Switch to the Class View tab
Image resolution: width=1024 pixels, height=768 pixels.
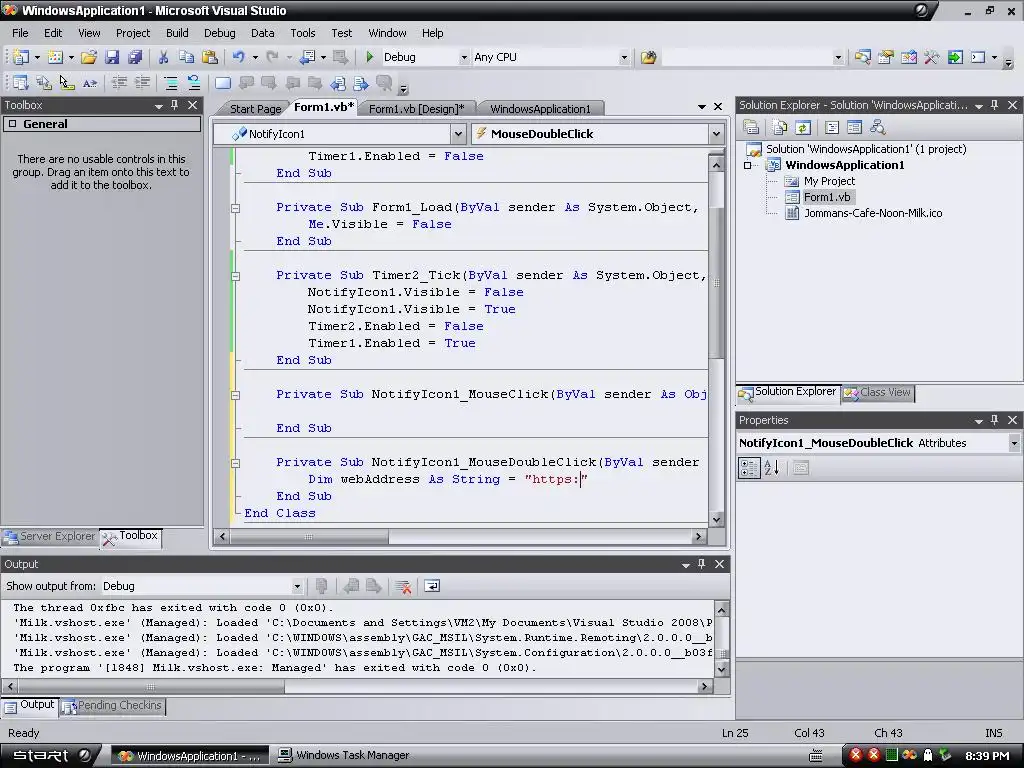[878, 392]
